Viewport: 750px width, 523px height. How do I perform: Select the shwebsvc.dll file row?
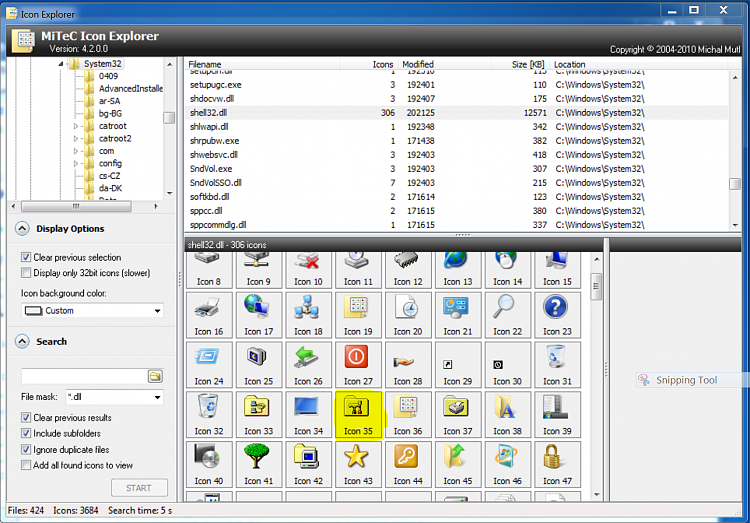[x=457, y=155]
